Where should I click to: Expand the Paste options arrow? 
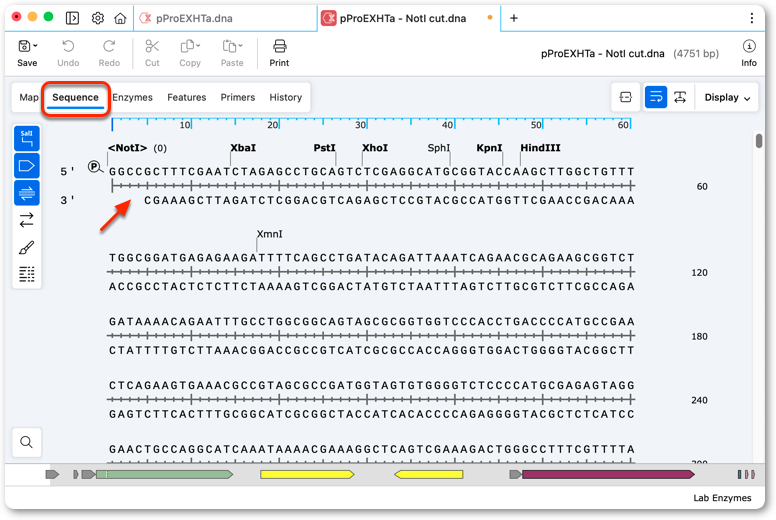point(241,46)
